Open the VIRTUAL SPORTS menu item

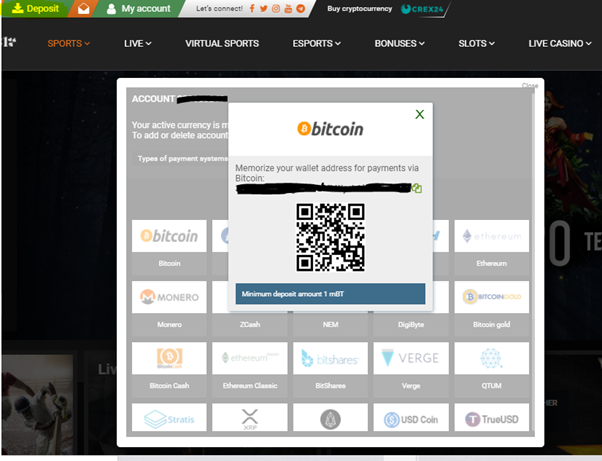pyautogui.click(x=222, y=43)
